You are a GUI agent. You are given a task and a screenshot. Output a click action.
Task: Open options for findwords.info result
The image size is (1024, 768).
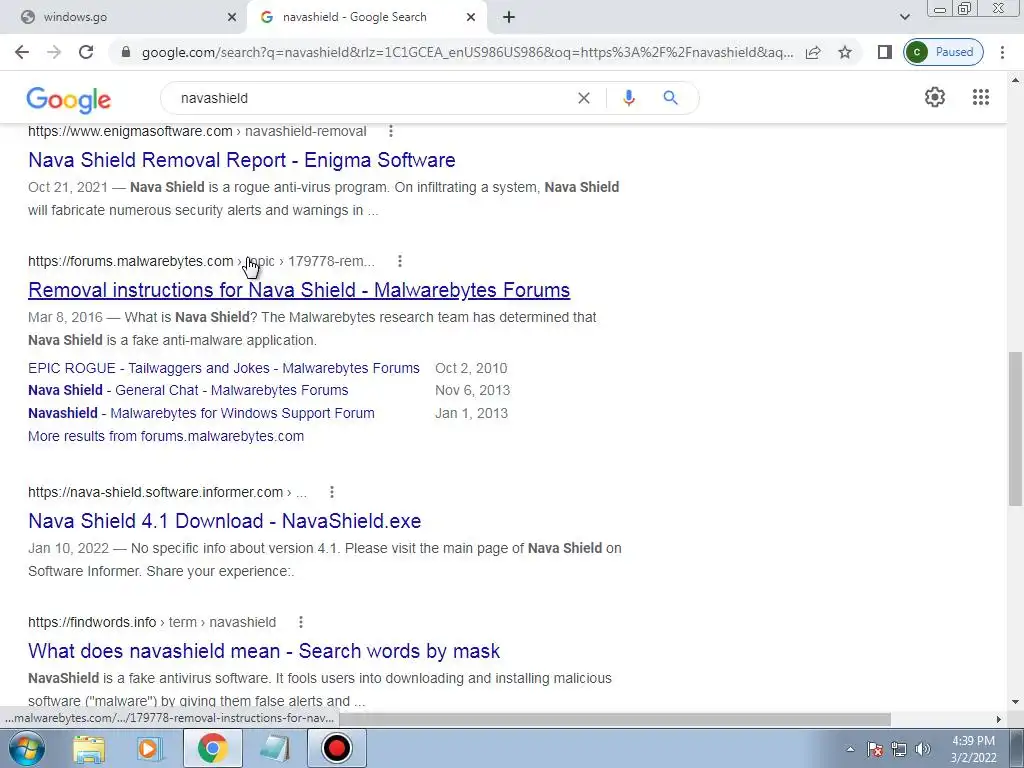pos(301,622)
